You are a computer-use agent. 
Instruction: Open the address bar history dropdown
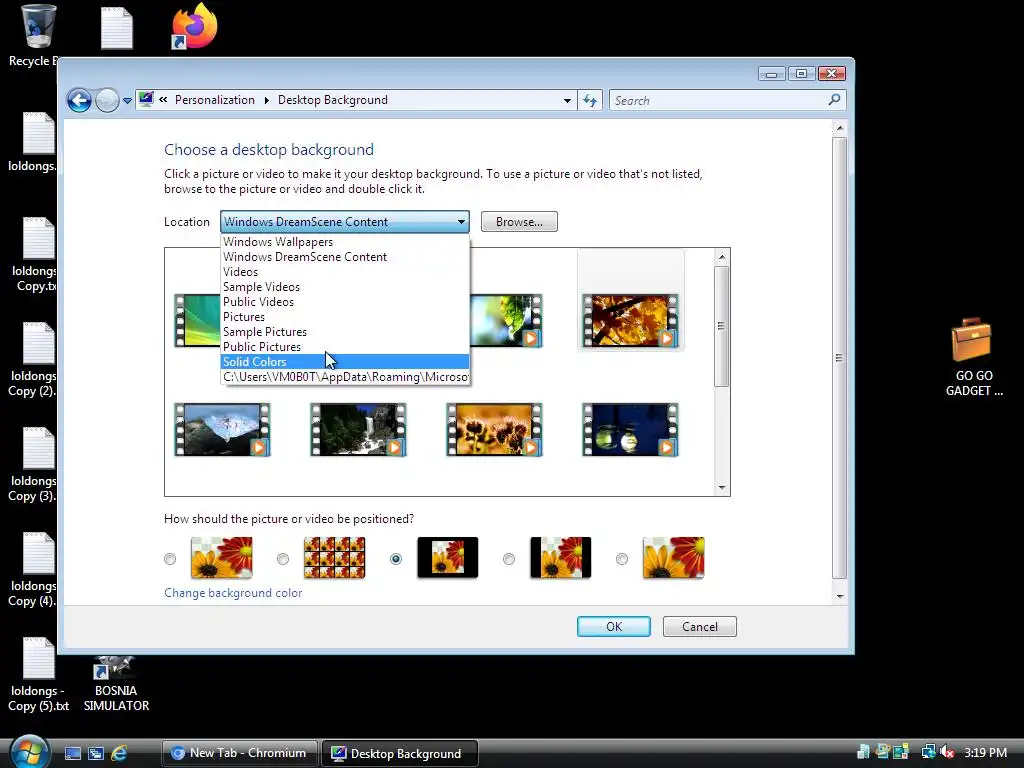[567, 101]
